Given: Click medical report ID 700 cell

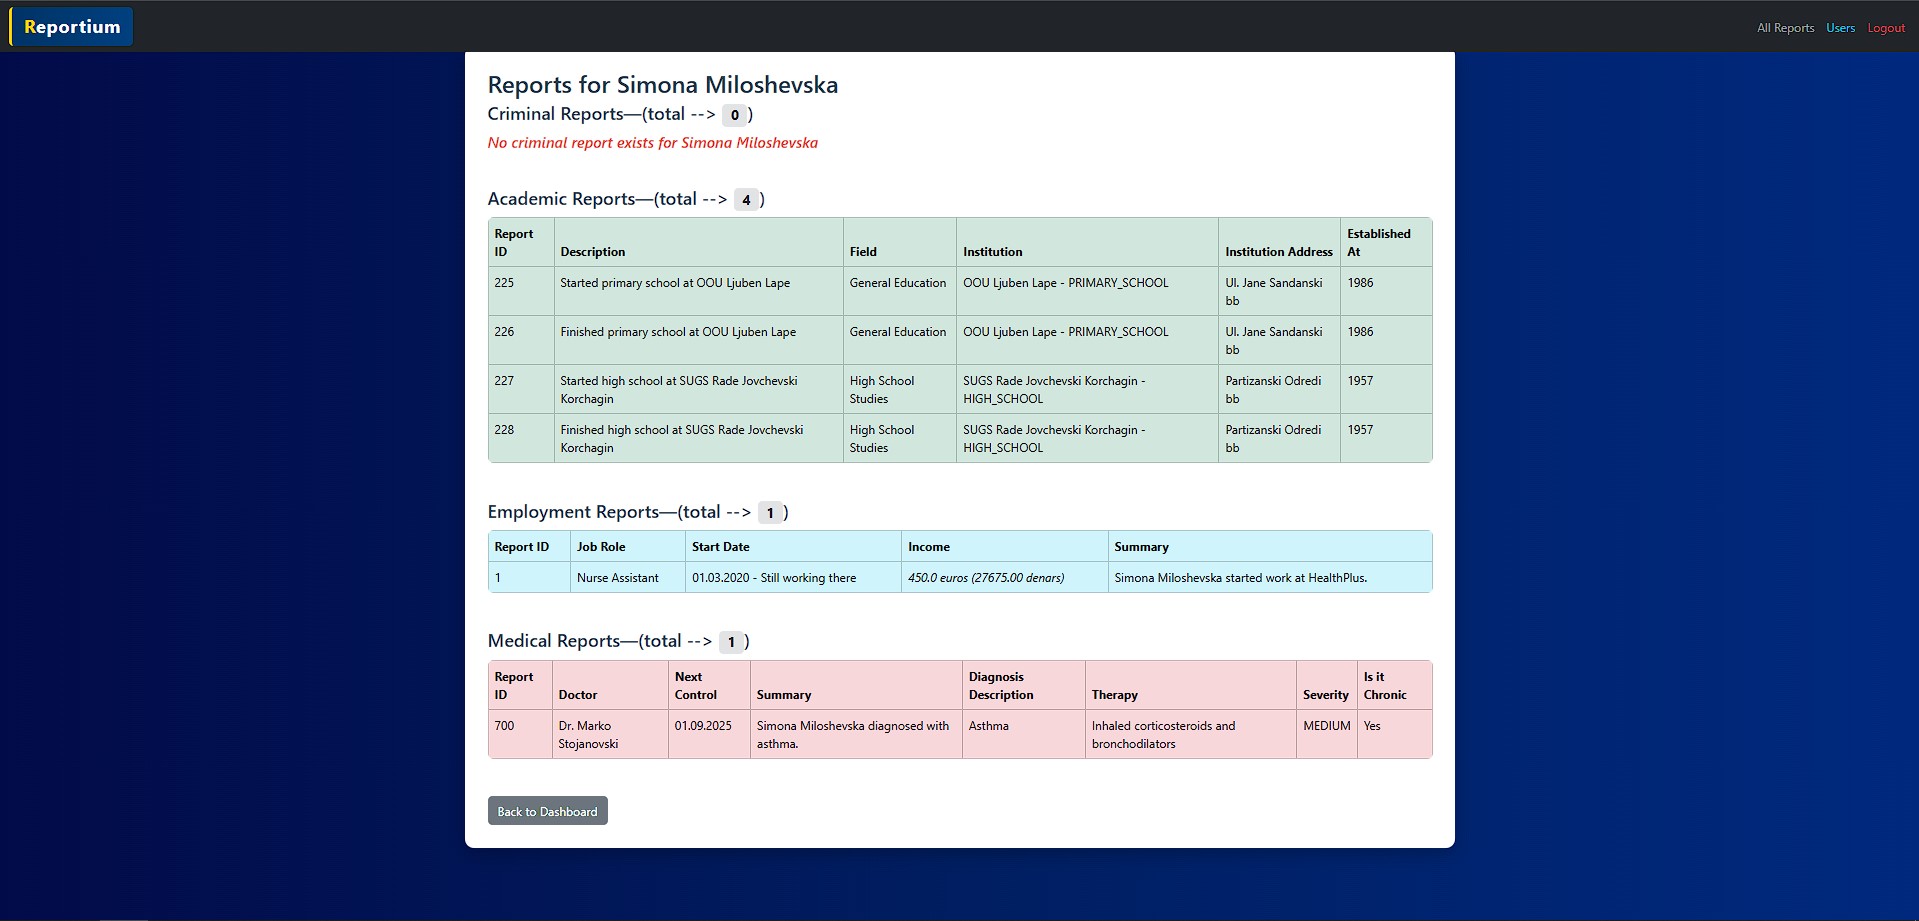Looking at the screenshot, I should (x=520, y=734).
